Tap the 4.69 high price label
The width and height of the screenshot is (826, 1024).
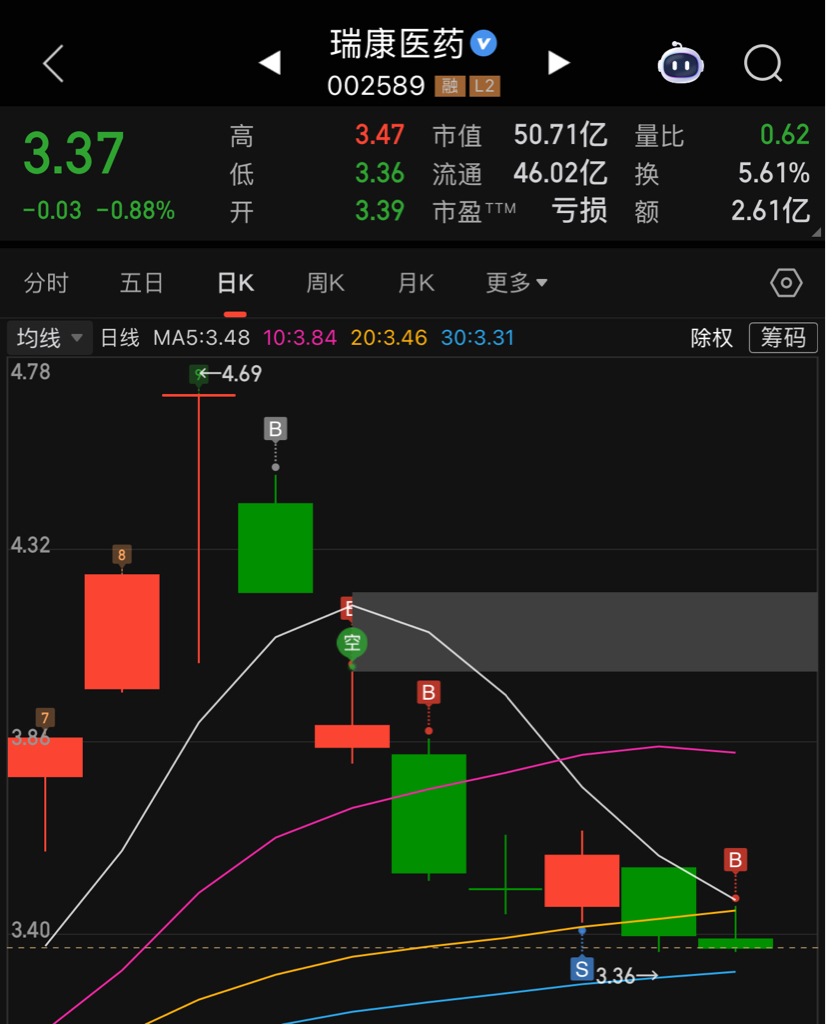tap(241, 374)
